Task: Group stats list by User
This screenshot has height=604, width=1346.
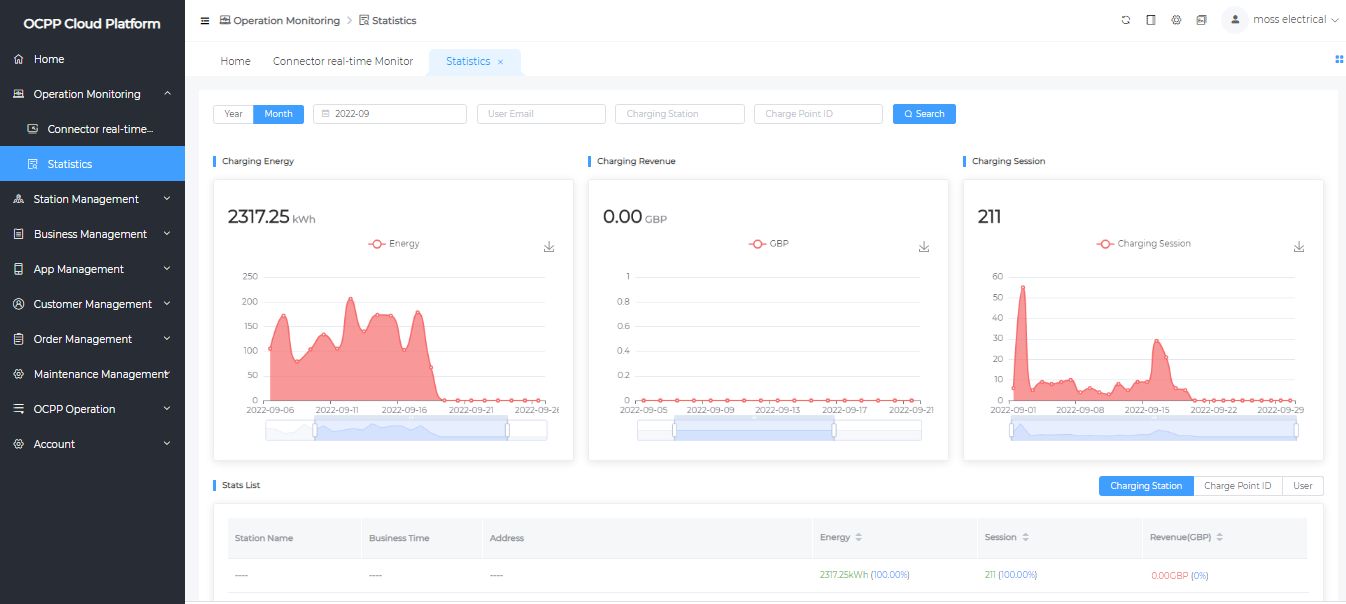Action: point(1303,486)
